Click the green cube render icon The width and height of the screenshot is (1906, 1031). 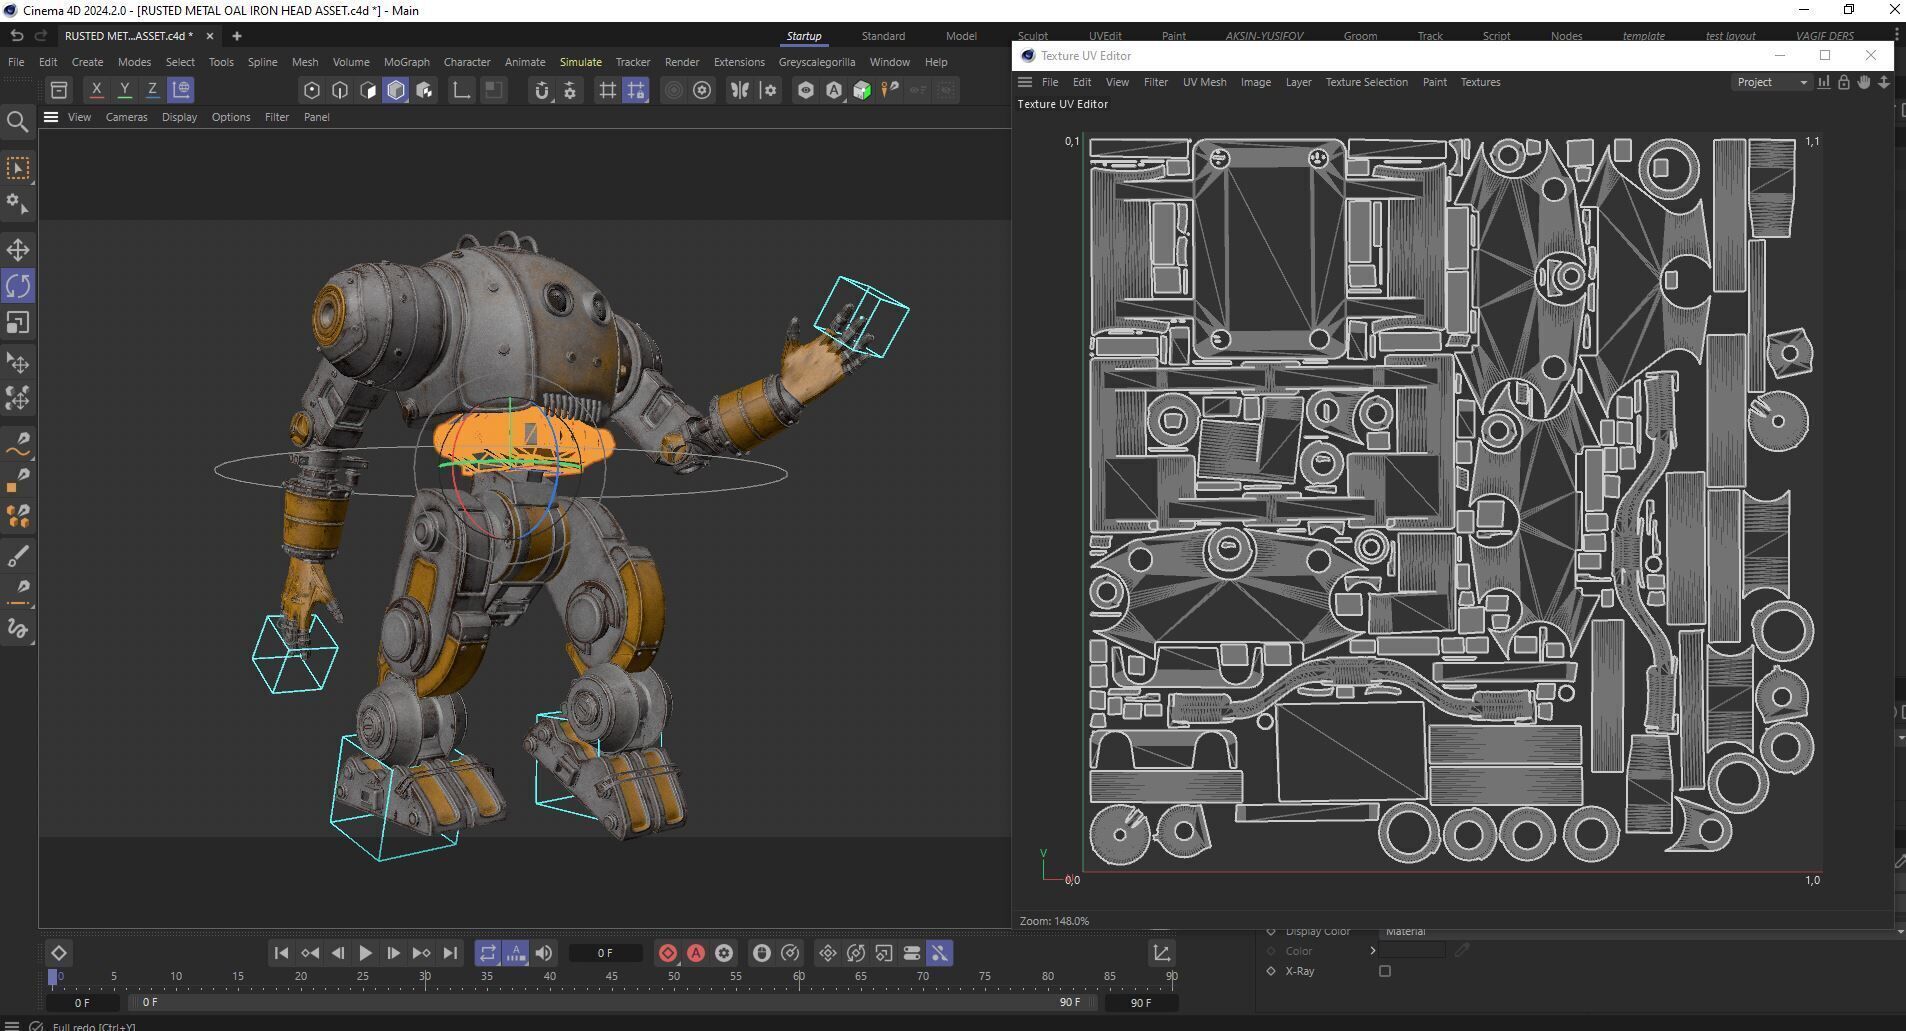click(x=861, y=90)
